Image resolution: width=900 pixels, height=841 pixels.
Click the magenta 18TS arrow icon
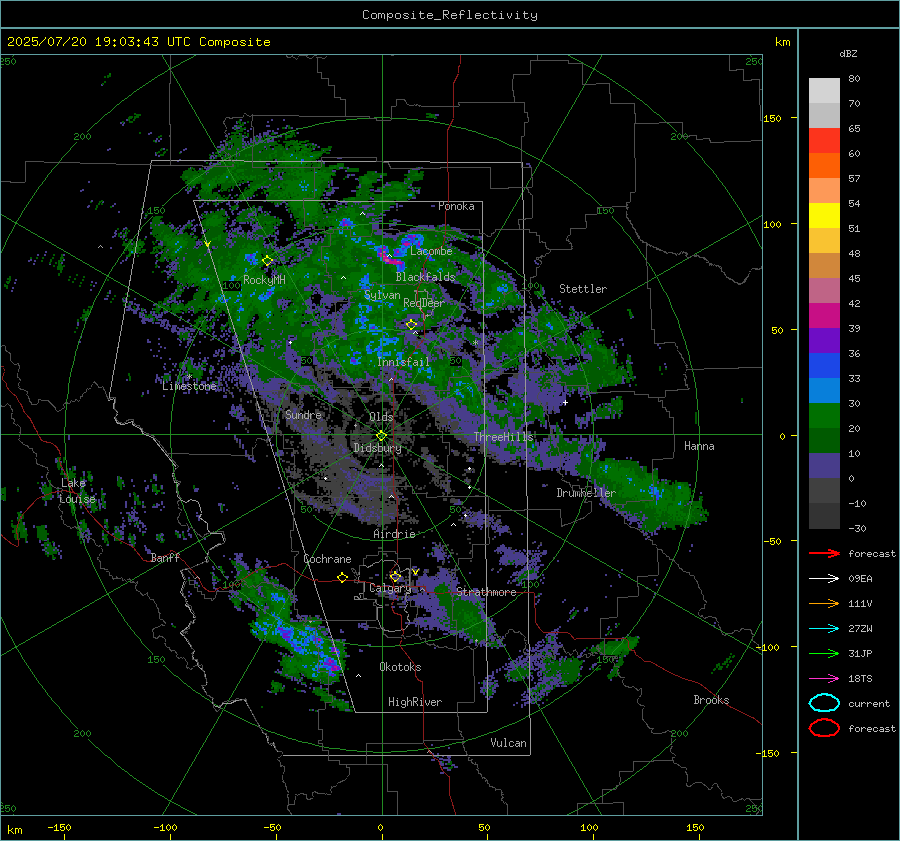click(824, 679)
